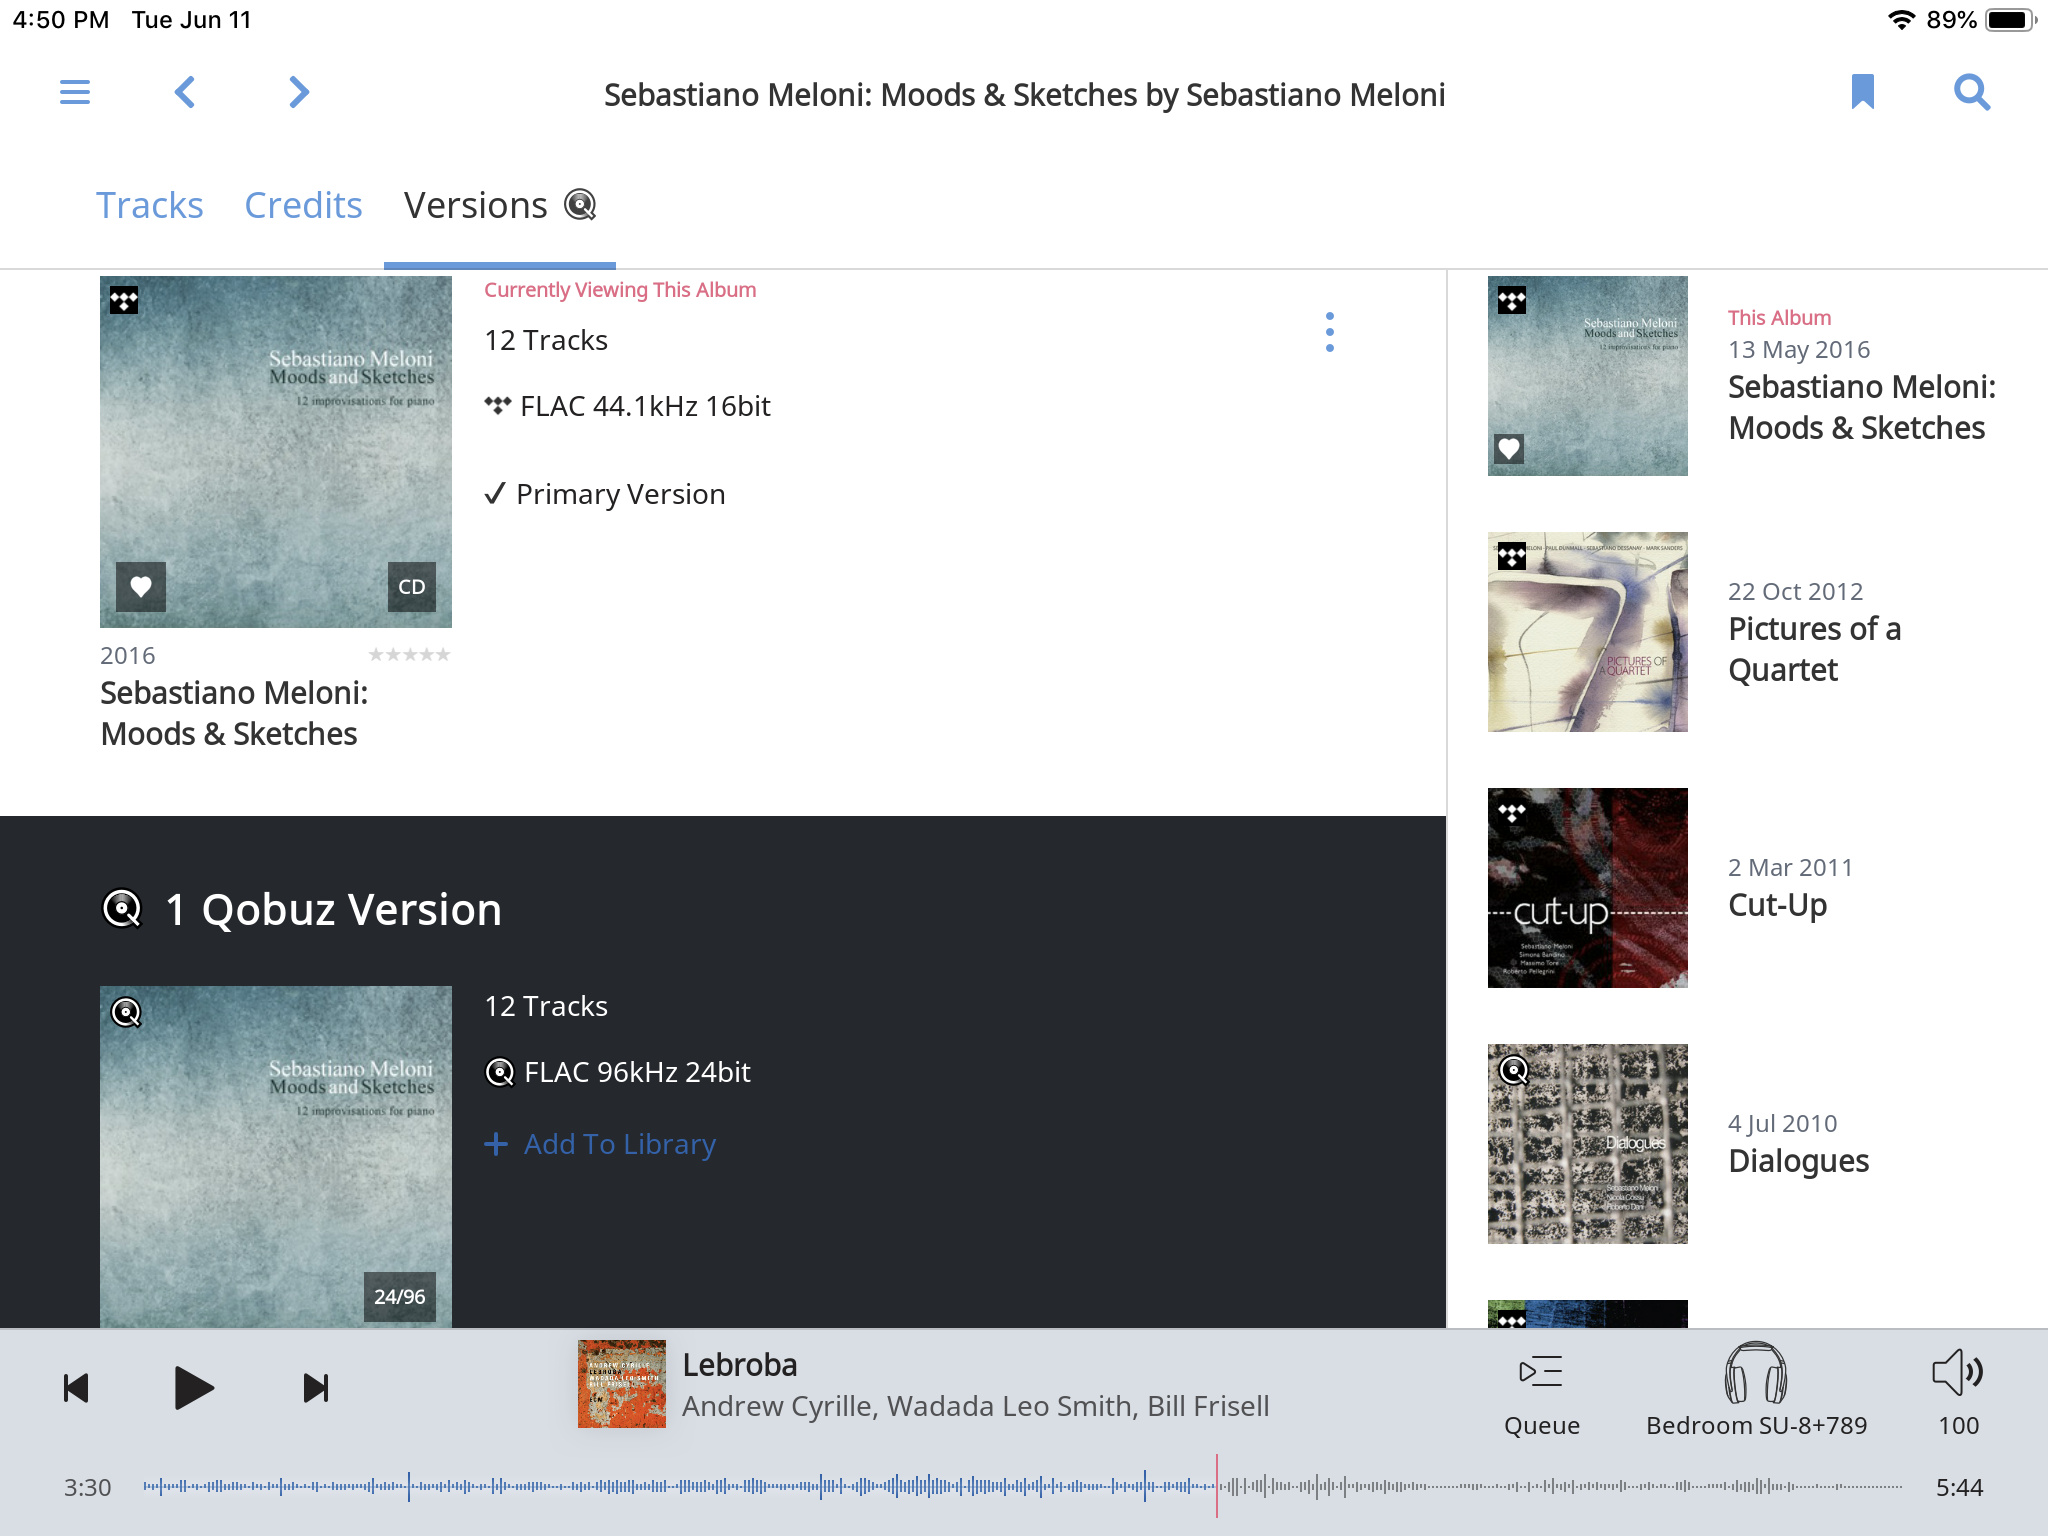Open the main Moods & Sketches cover art

click(x=276, y=452)
